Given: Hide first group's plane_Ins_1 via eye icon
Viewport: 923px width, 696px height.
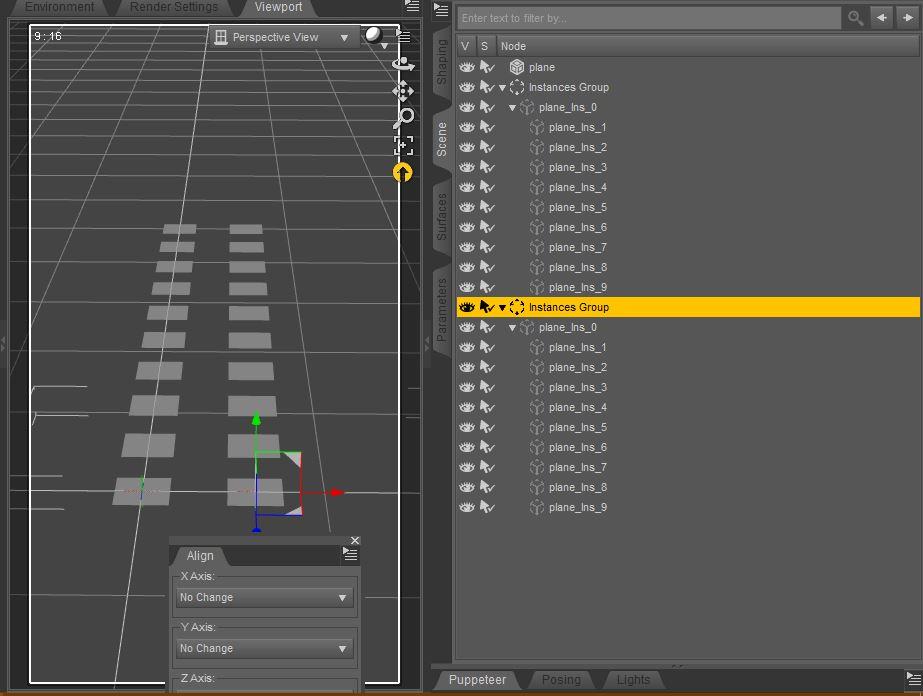Looking at the screenshot, I should [467, 127].
